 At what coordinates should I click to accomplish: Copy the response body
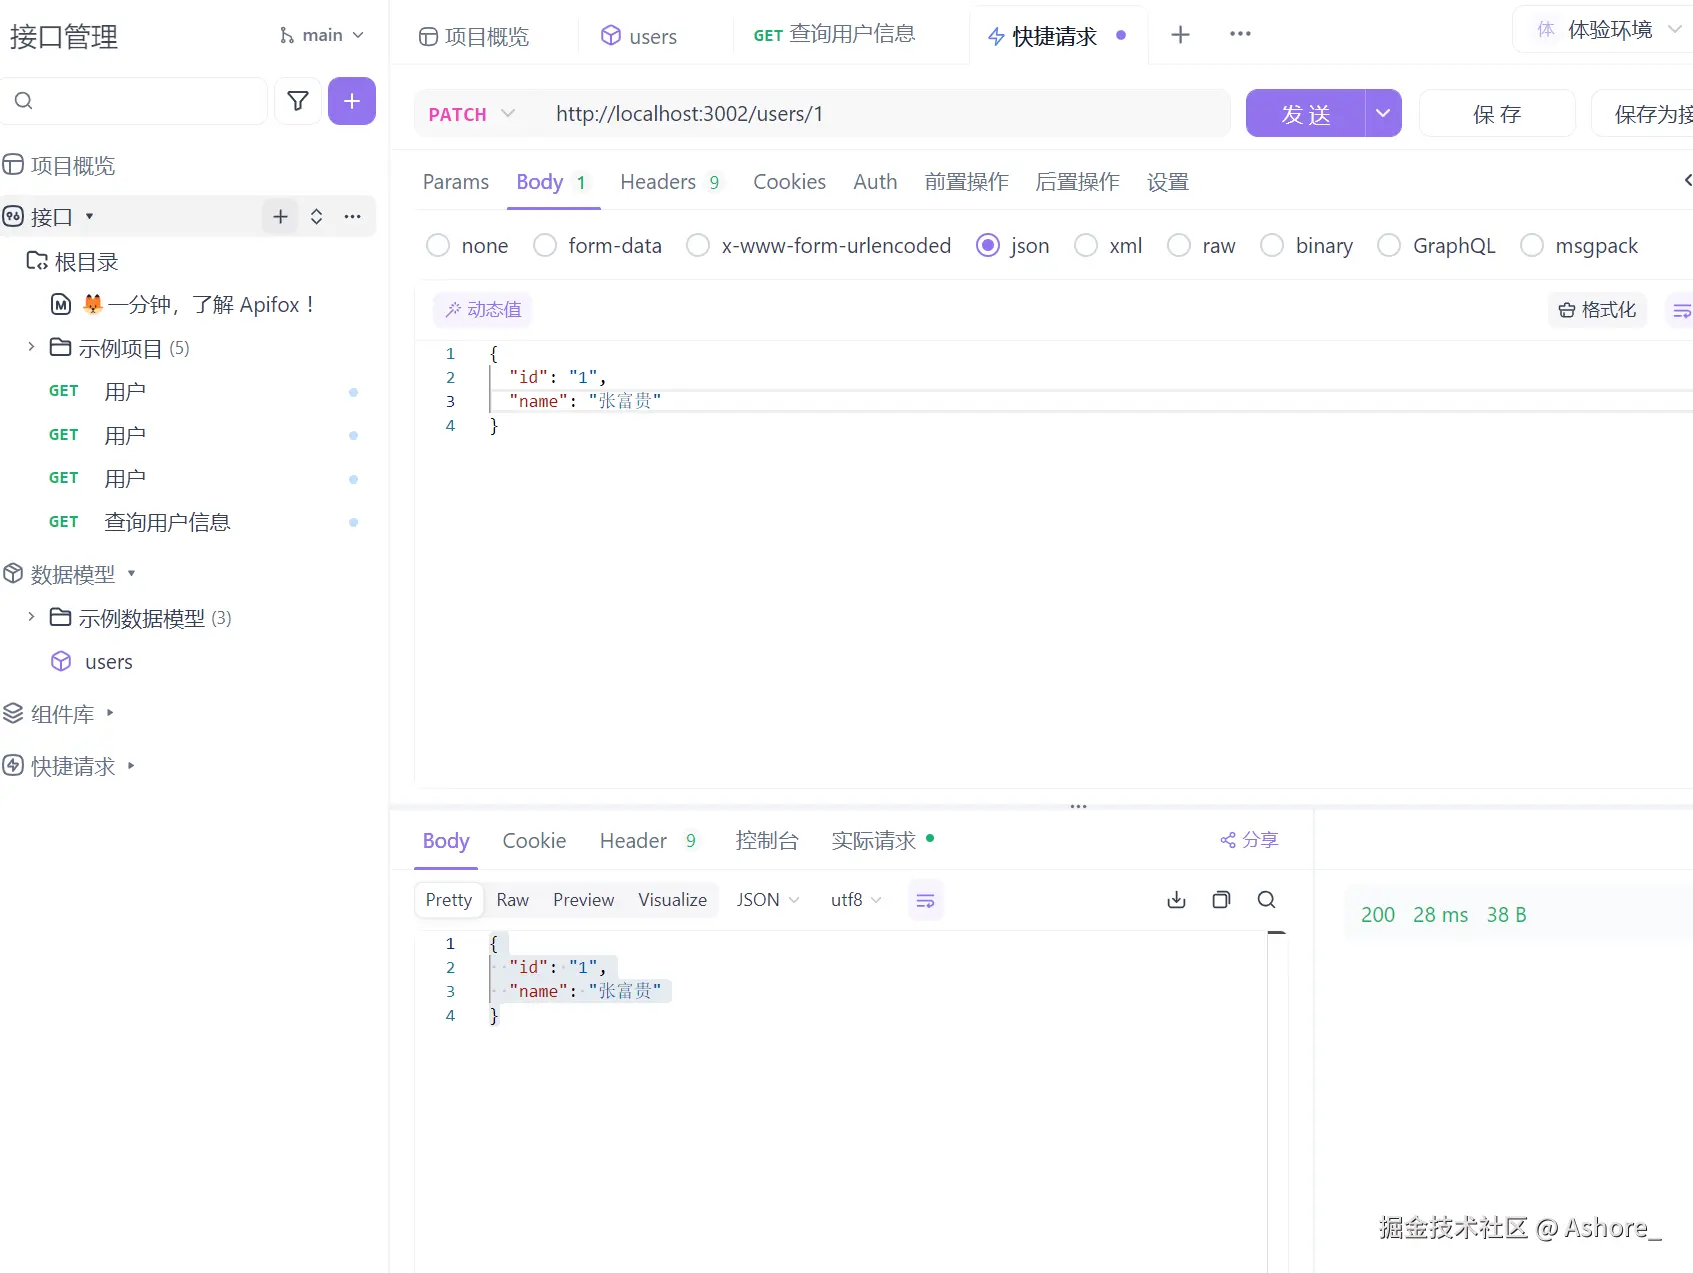click(x=1221, y=900)
